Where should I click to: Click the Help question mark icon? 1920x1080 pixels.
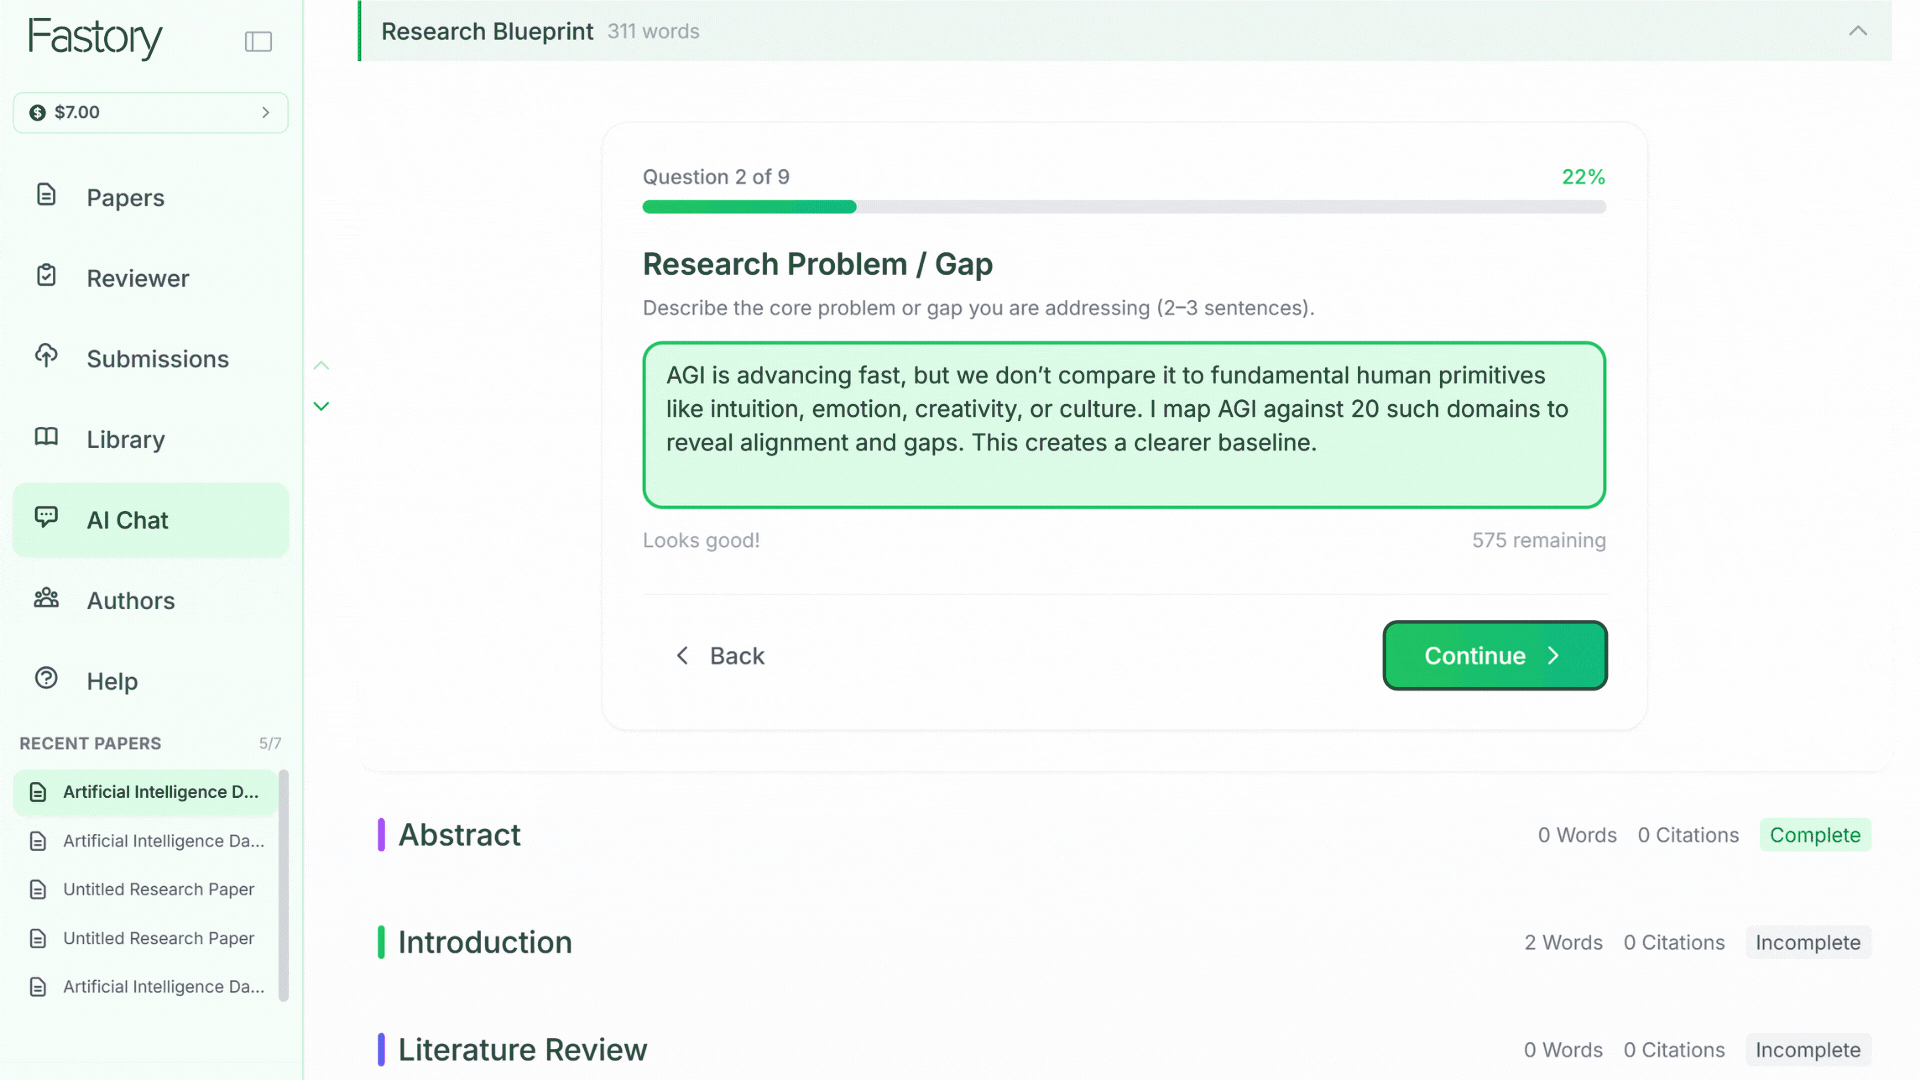pos(46,678)
